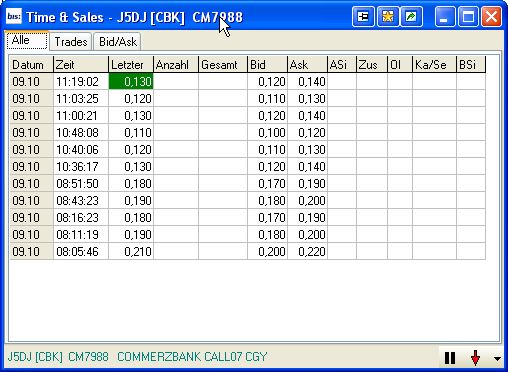The height and width of the screenshot is (372, 508).
Task: Select the time cell 11:19:02
Action: (81, 82)
